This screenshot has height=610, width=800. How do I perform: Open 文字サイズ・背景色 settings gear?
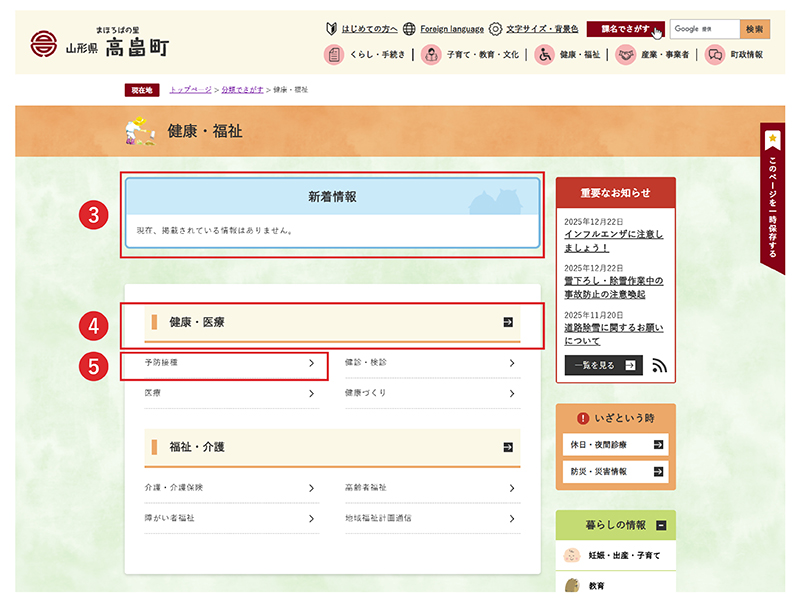(495, 29)
